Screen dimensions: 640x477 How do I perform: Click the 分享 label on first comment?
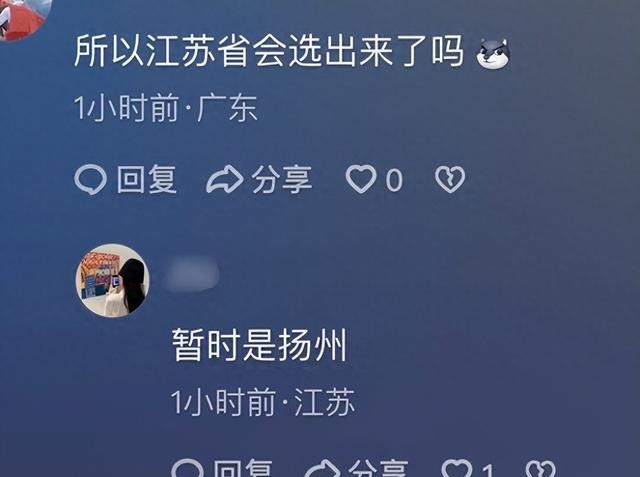point(282,179)
